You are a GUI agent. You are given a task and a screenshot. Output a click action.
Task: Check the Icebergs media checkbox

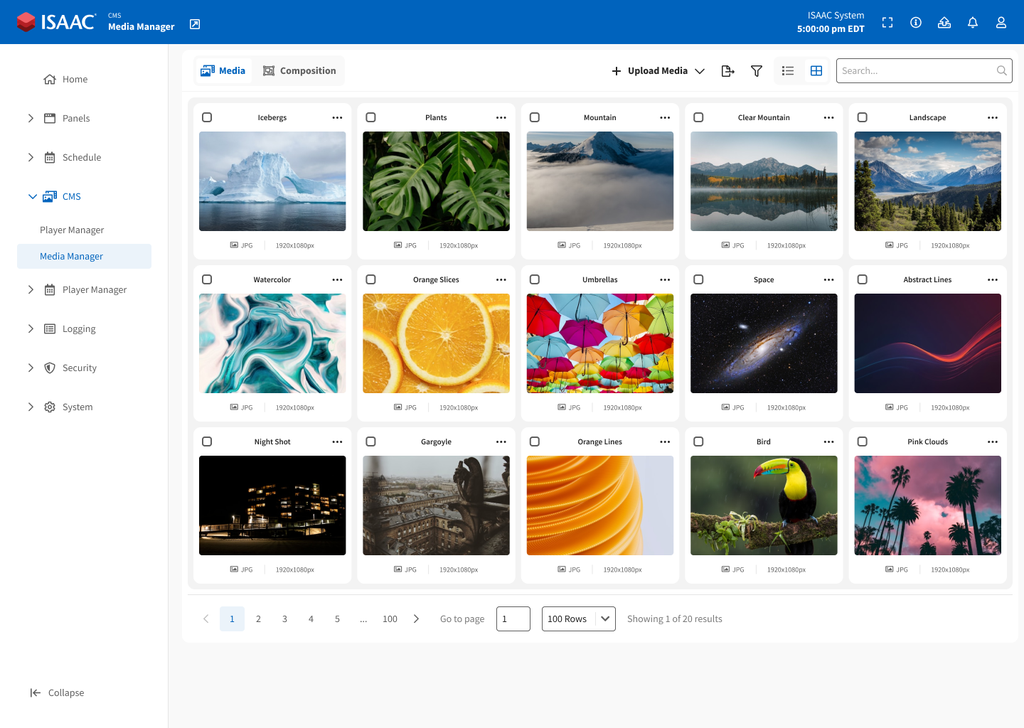(x=207, y=117)
